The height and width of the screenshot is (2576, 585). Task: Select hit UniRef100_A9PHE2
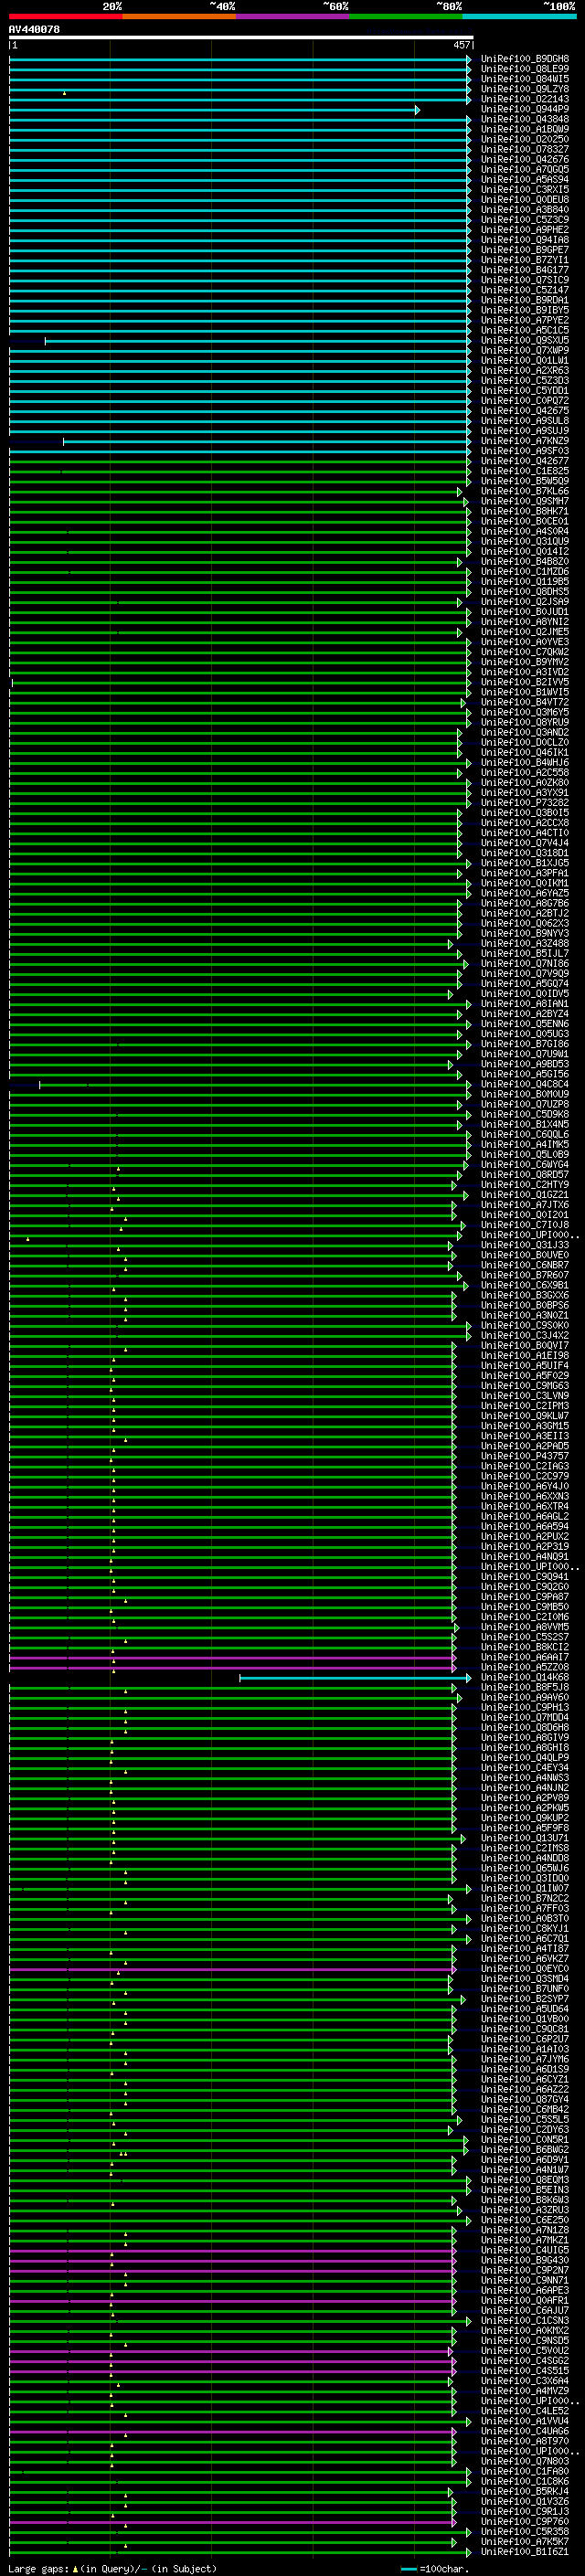coord(524,230)
